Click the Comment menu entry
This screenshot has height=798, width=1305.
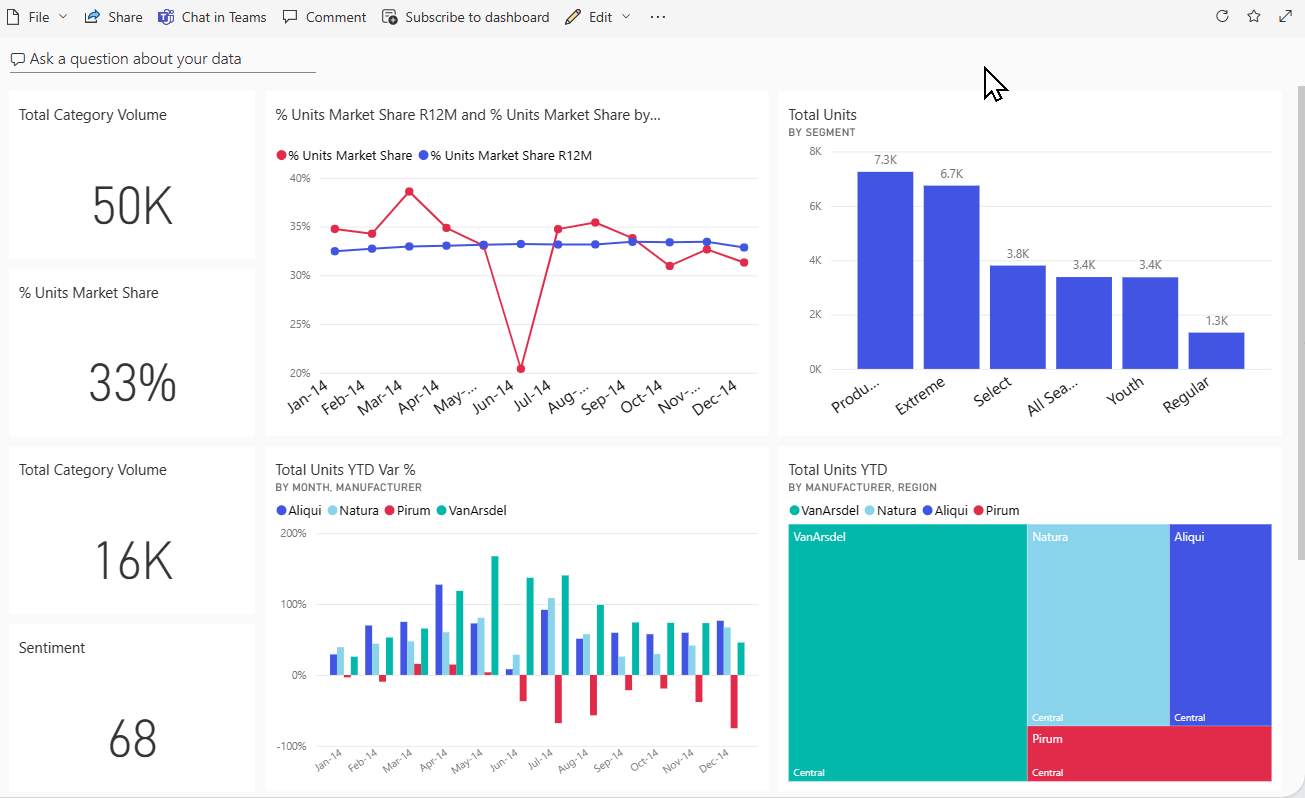pos(323,16)
